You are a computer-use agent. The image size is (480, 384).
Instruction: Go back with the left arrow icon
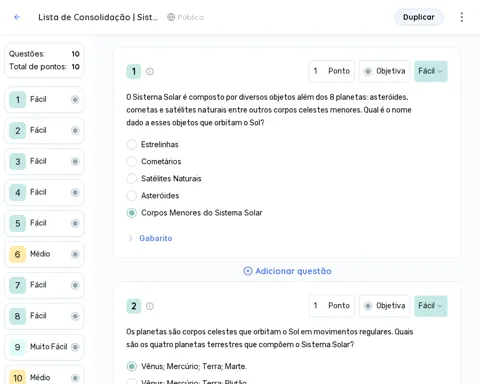pos(17,17)
